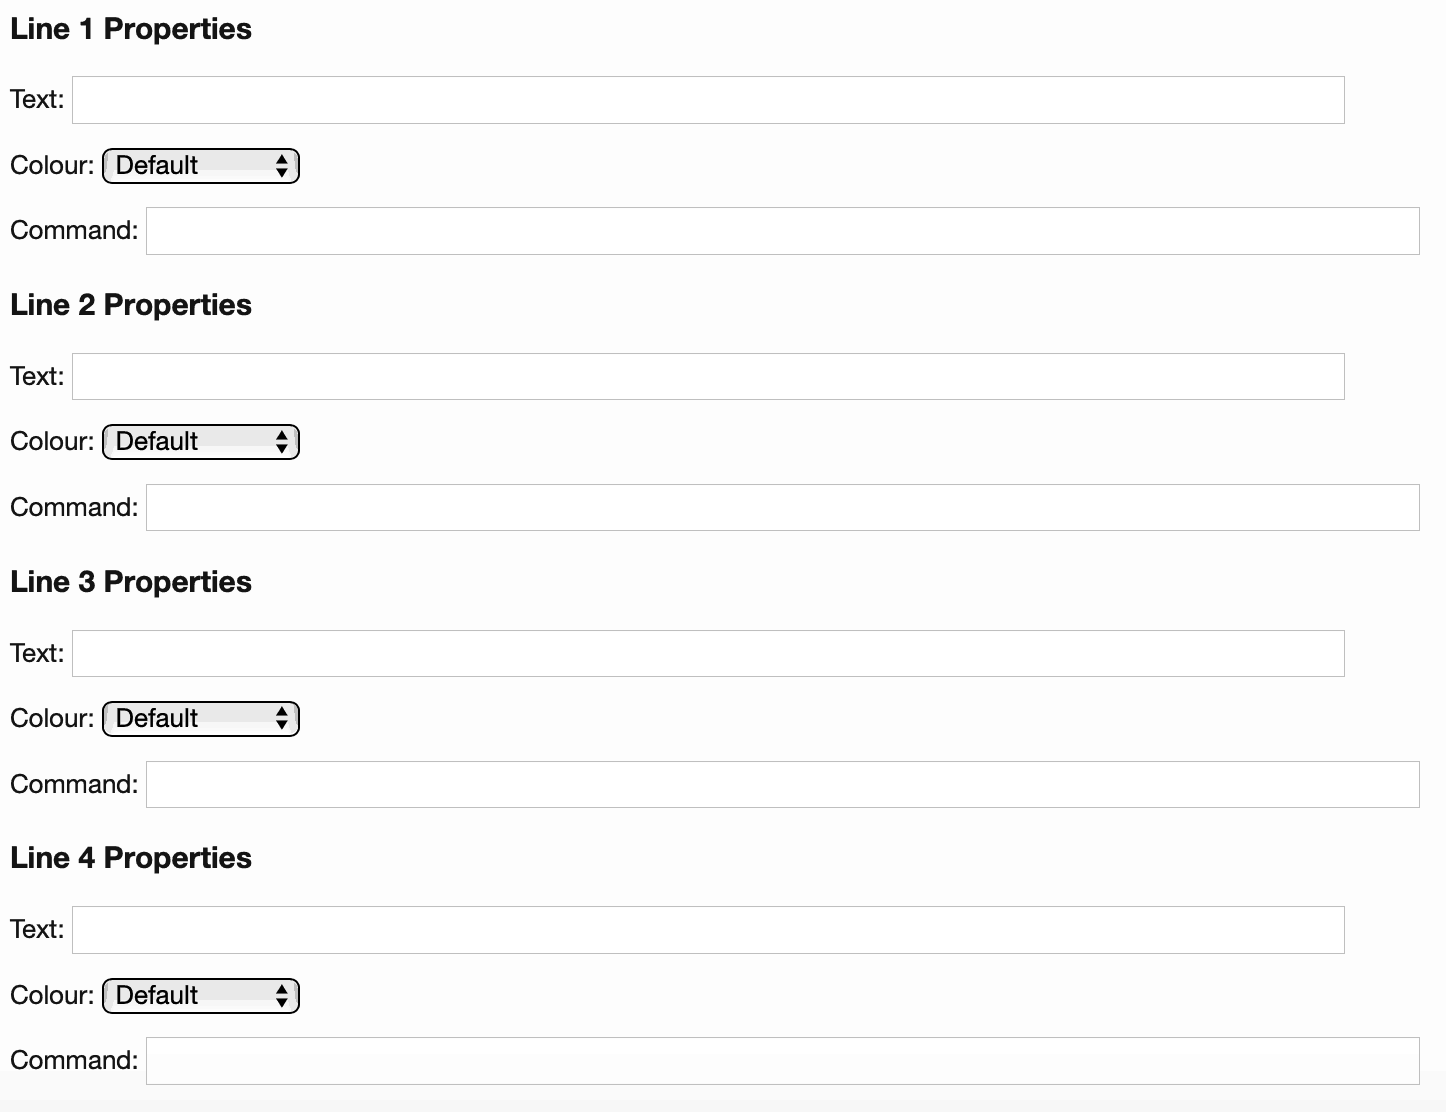Click the Line 4 Text input field
Image resolution: width=1446 pixels, height=1112 pixels.
point(707,930)
